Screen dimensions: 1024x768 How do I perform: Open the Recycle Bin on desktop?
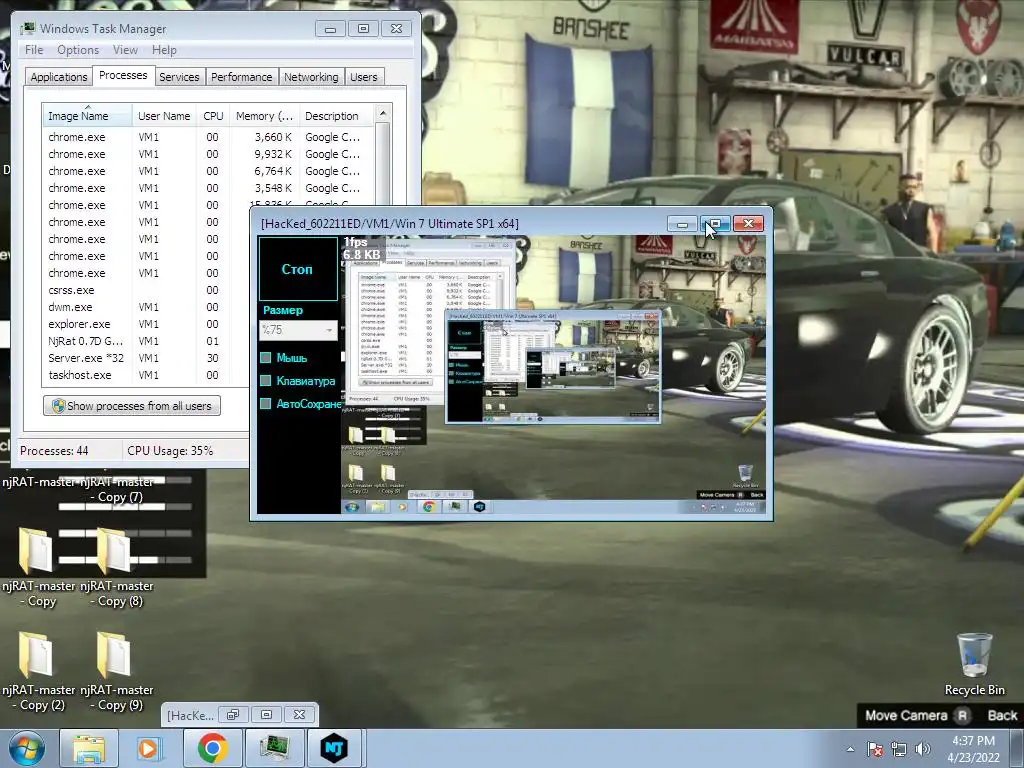[x=974, y=664]
